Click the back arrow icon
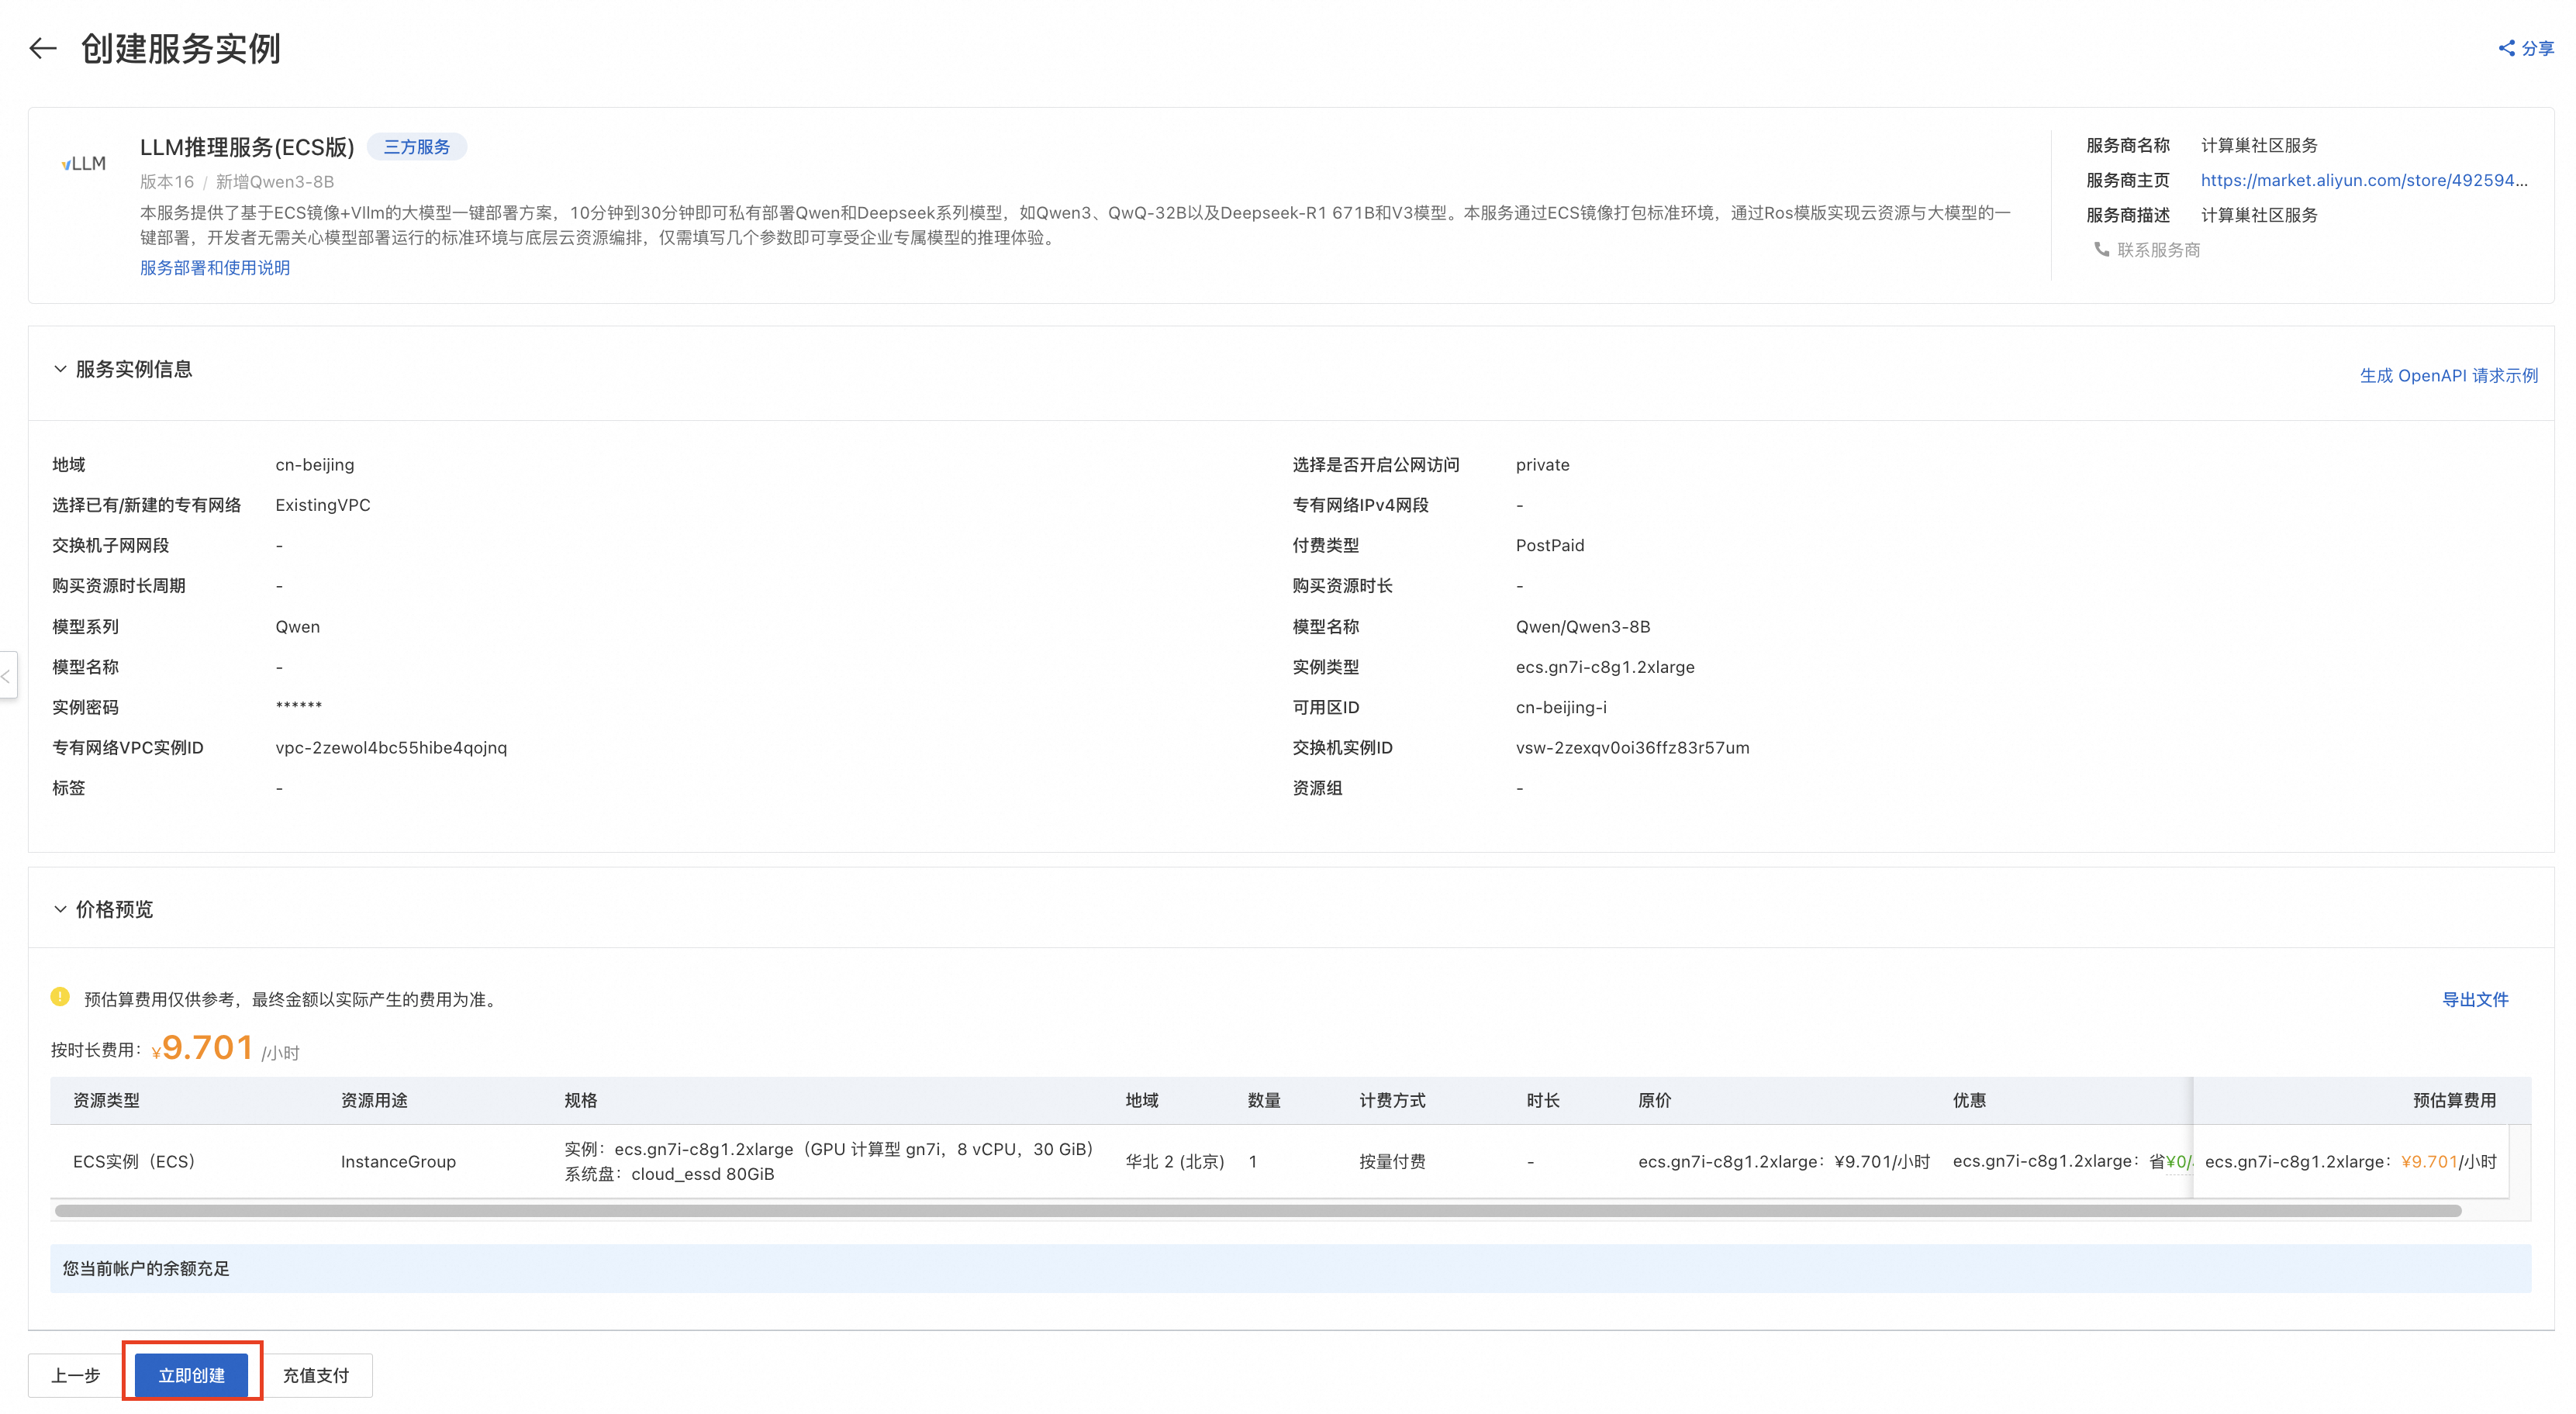 coord(42,48)
